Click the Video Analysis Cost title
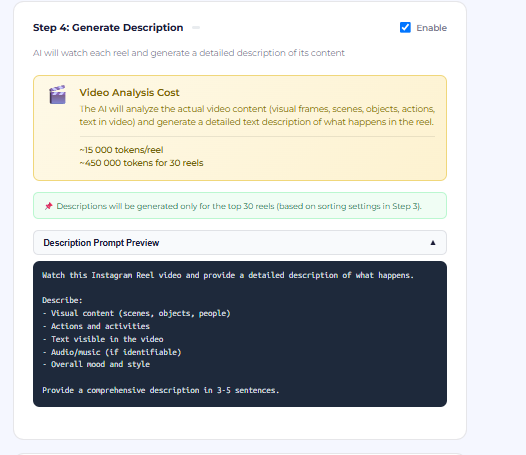526x455 pixels. pos(129,93)
